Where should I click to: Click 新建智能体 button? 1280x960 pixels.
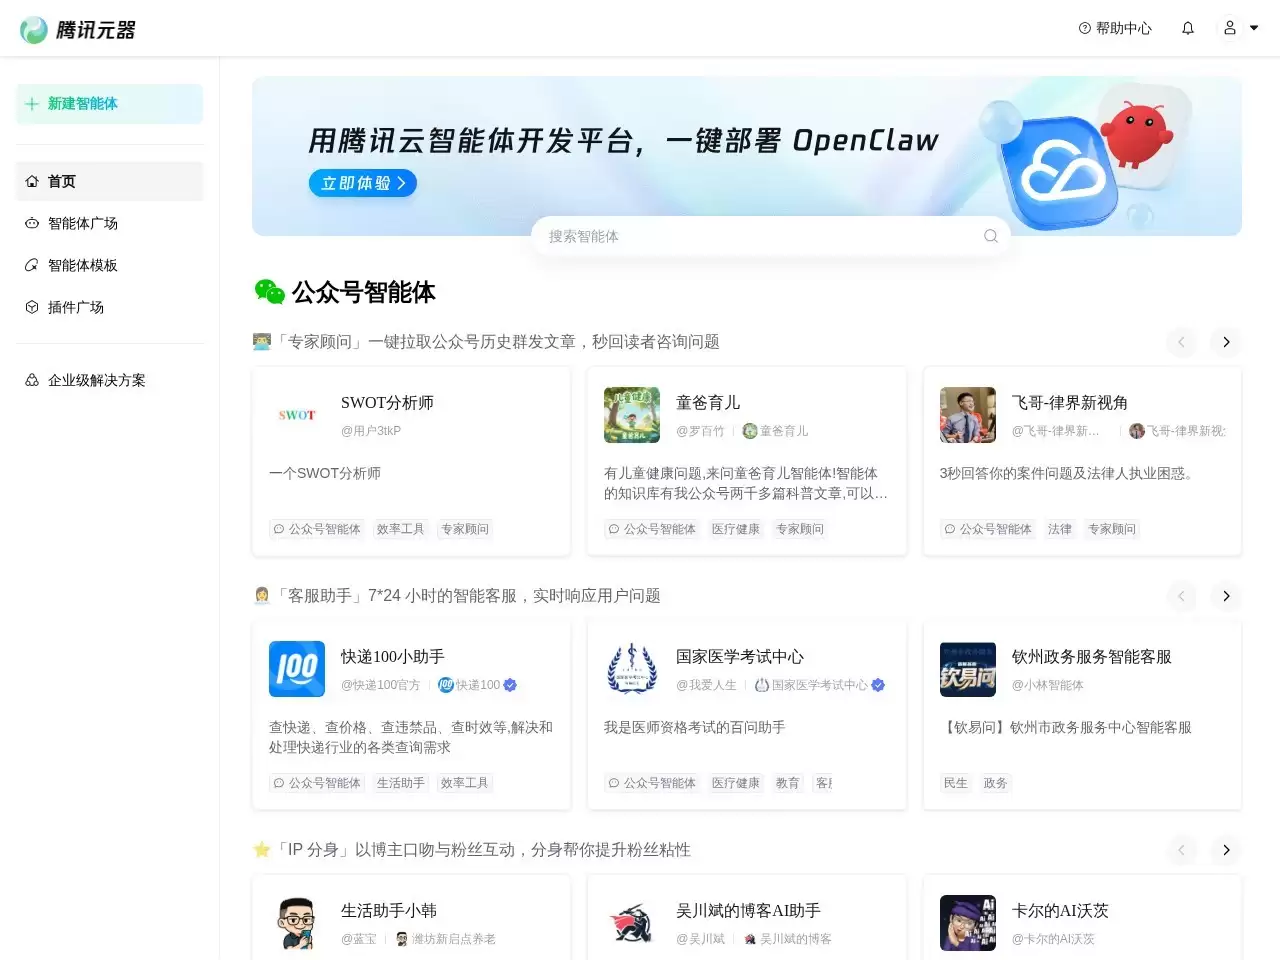tap(109, 104)
